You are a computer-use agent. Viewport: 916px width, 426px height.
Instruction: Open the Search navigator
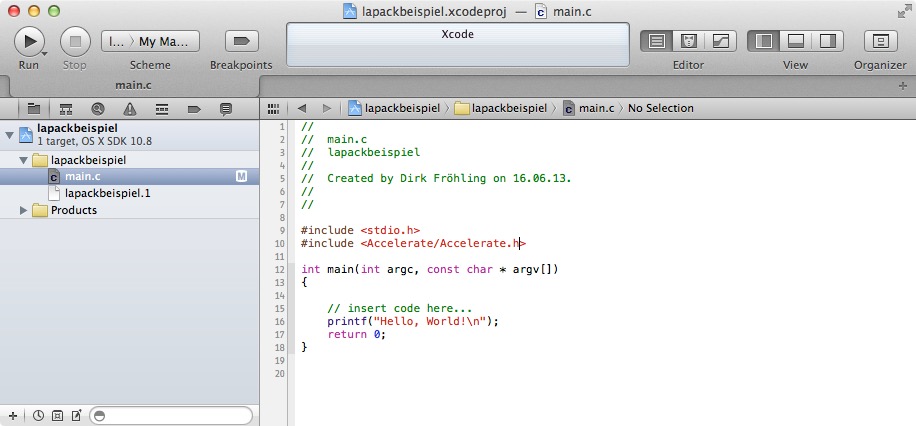[98, 108]
